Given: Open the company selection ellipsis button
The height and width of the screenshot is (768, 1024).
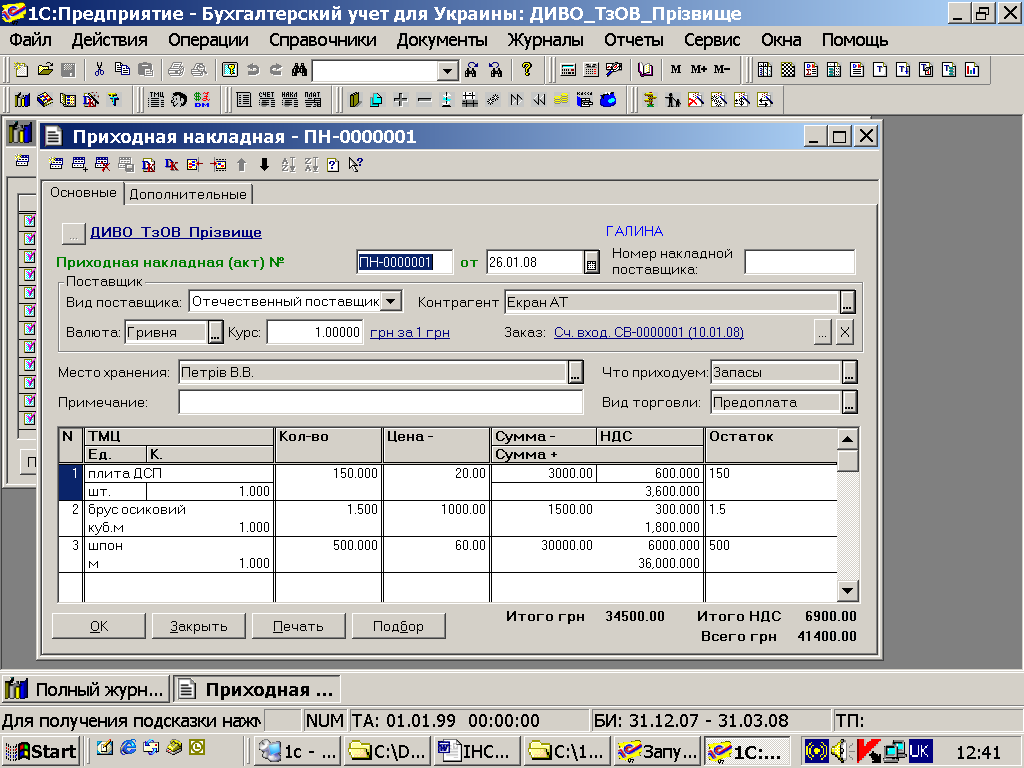Looking at the screenshot, I should point(73,233).
